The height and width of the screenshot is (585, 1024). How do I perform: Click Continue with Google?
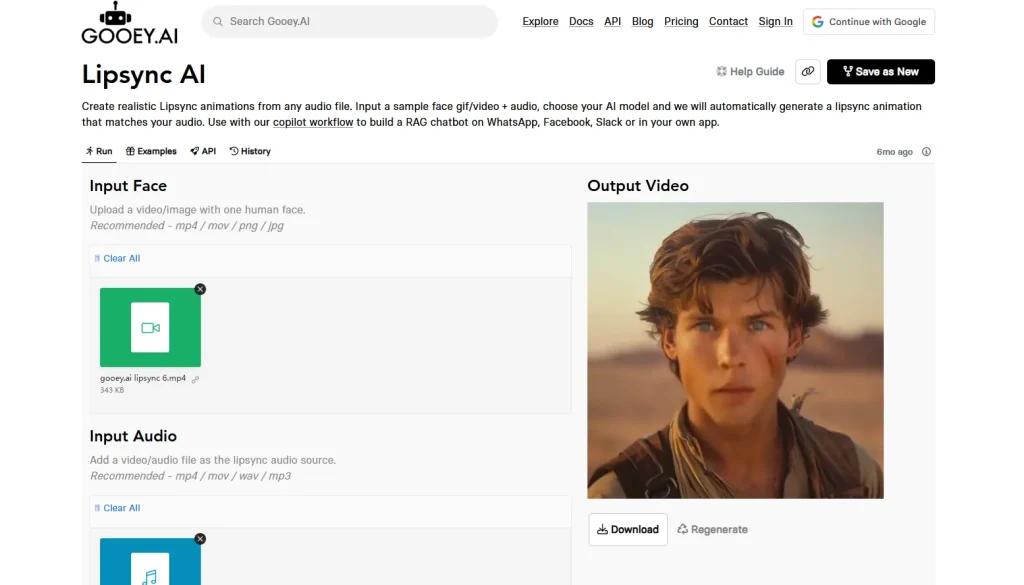click(x=868, y=21)
